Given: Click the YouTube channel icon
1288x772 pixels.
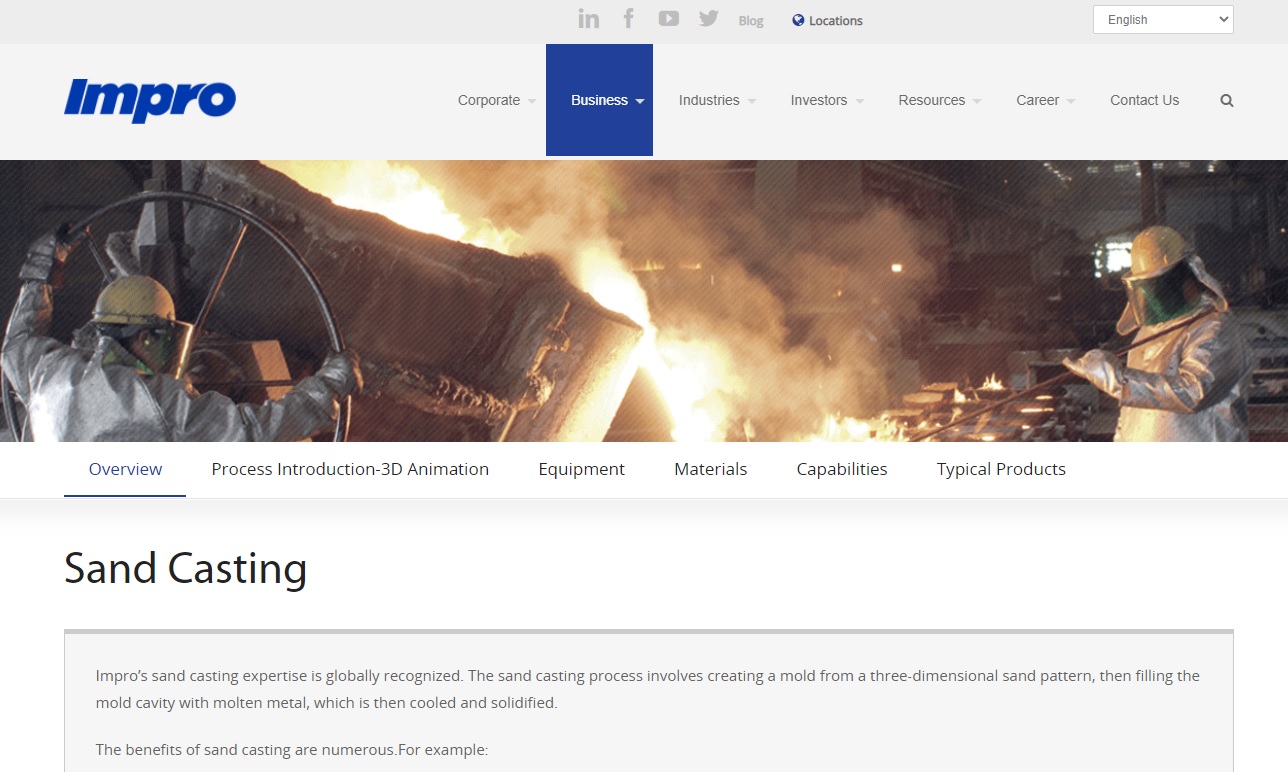Looking at the screenshot, I should pyautogui.click(x=668, y=18).
